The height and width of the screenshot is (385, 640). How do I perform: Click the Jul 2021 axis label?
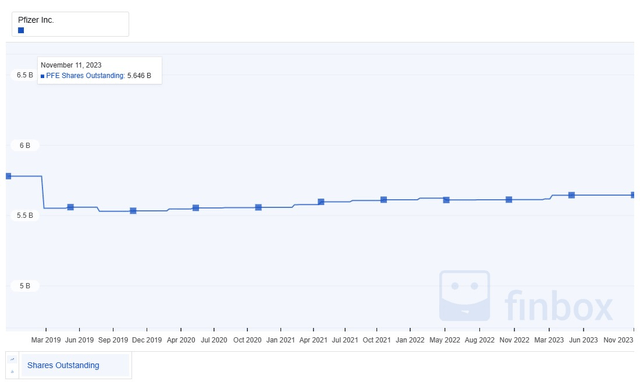coord(345,340)
